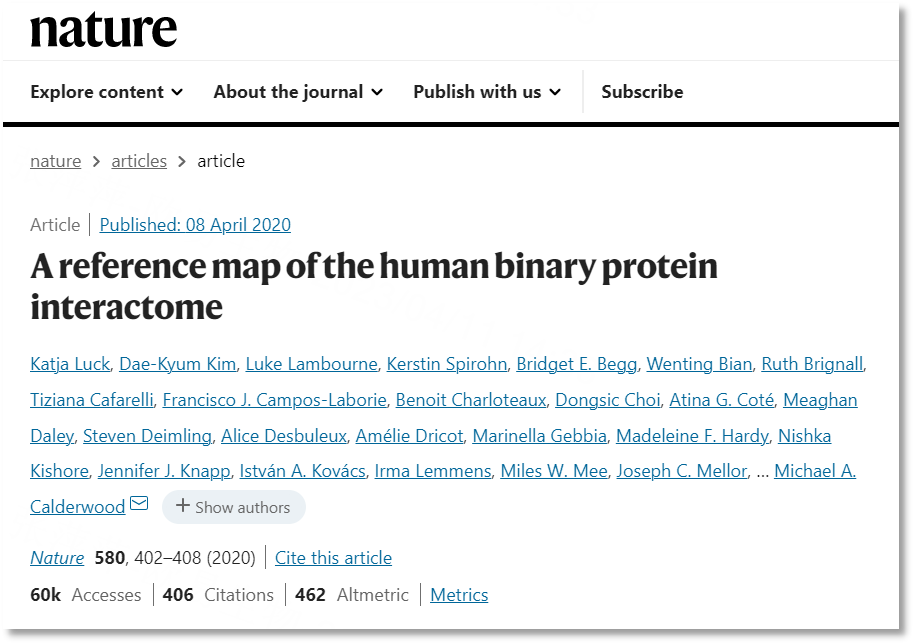Screen dimensions: 916x644
Task: Open the Cite this article link
Action: pyautogui.click(x=334, y=558)
